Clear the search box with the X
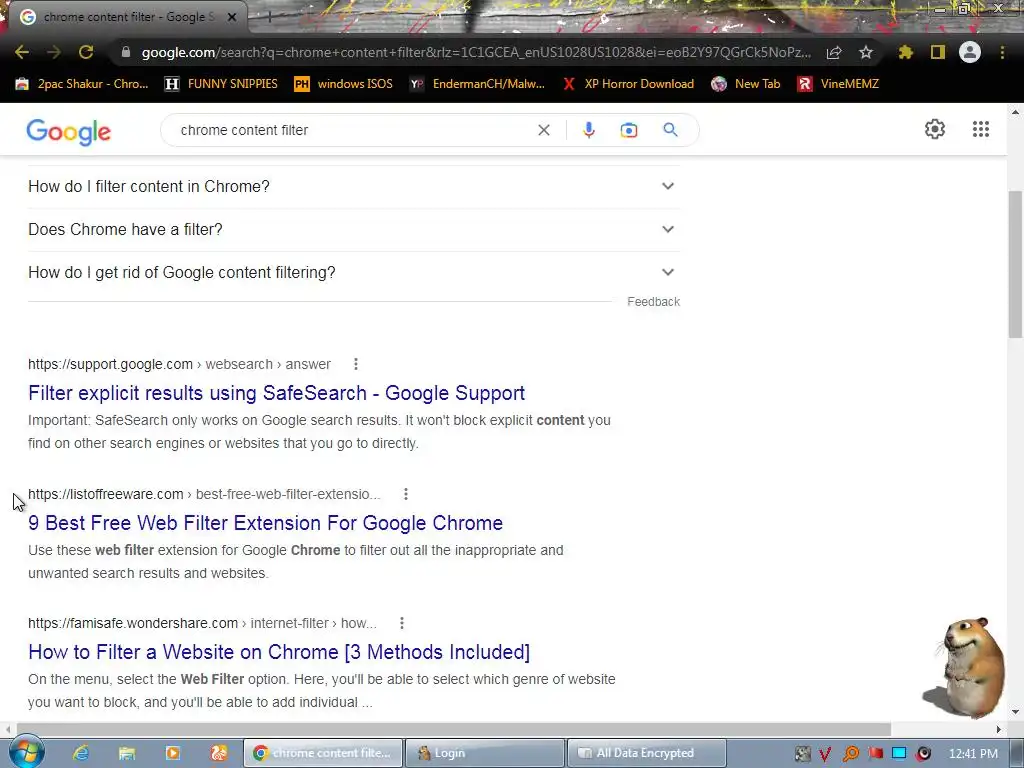The height and width of the screenshot is (768, 1024). point(543,130)
